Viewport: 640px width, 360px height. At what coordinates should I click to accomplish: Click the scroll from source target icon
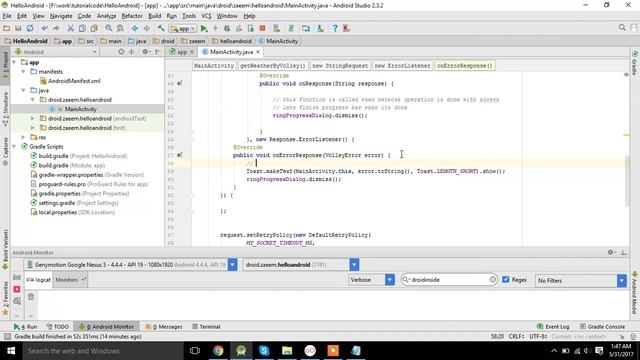[121, 52]
